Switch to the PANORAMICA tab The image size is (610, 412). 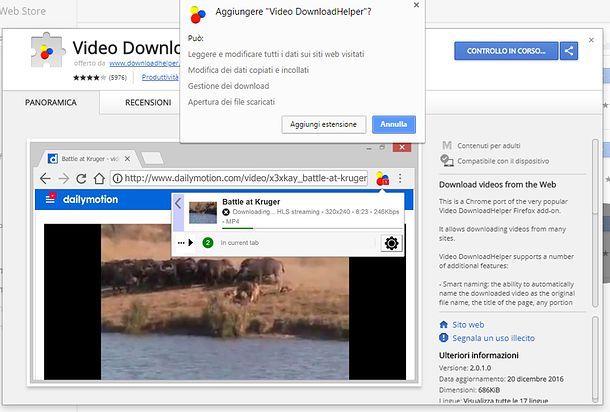pyautogui.click(x=51, y=102)
